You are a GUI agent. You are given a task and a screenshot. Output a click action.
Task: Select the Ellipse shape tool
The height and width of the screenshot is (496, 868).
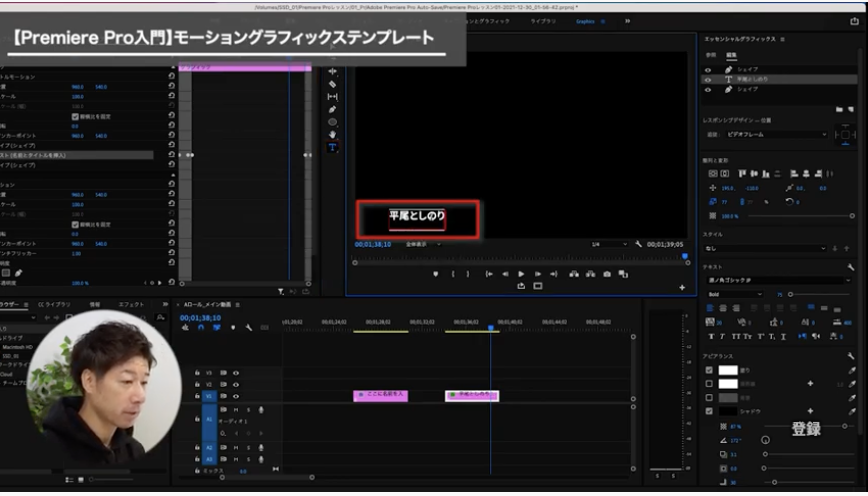[332, 122]
